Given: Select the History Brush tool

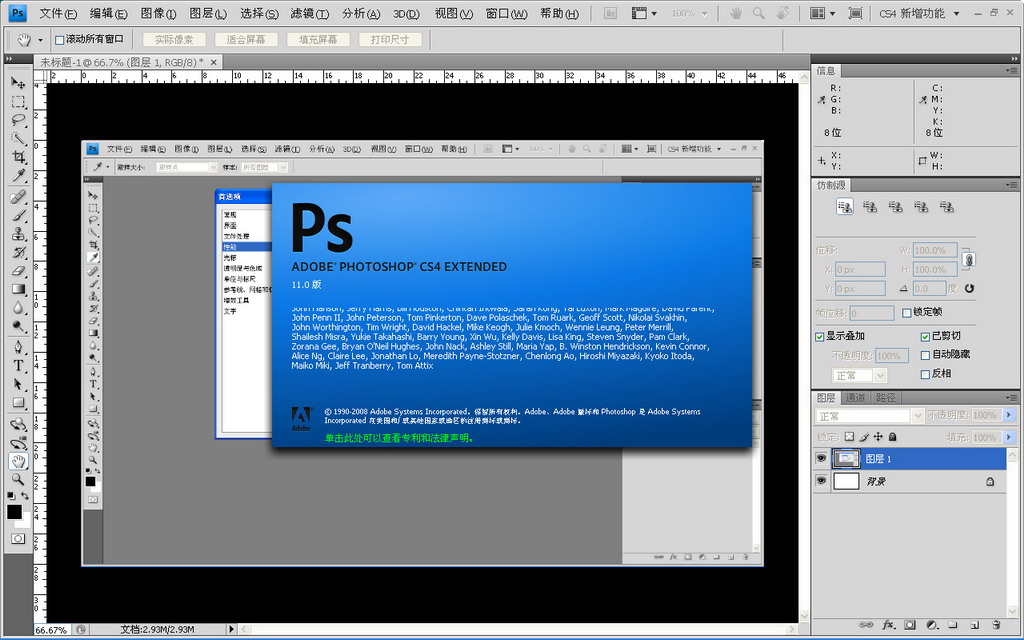Looking at the screenshot, I should [x=18, y=252].
